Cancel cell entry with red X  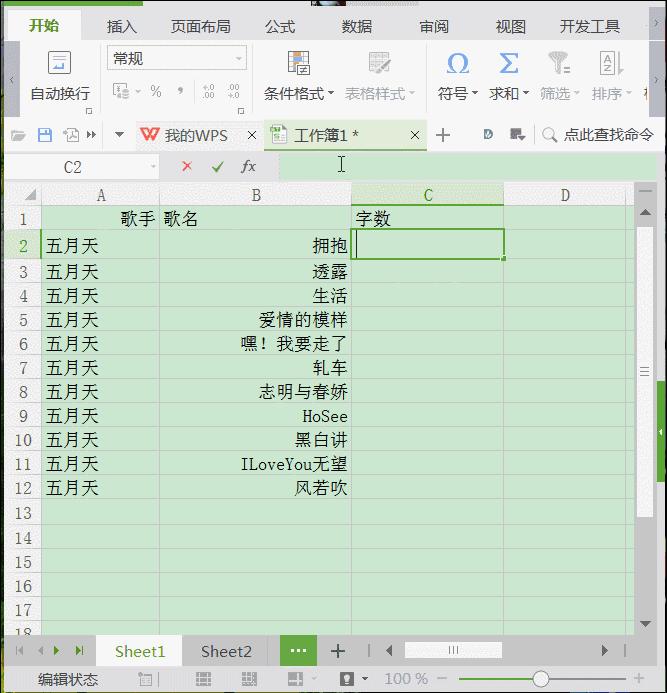click(x=187, y=166)
